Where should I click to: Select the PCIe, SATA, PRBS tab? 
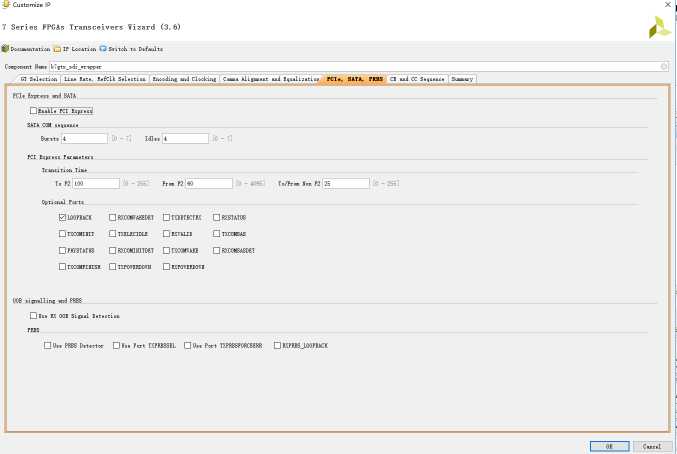coord(354,79)
